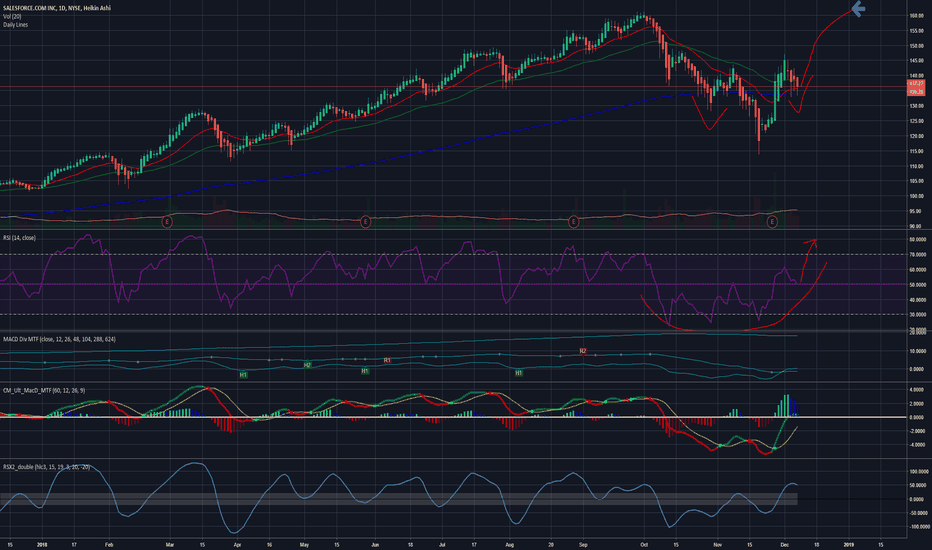Click the earnings E marker before March
The width and height of the screenshot is (932, 550).
tap(167, 222)
